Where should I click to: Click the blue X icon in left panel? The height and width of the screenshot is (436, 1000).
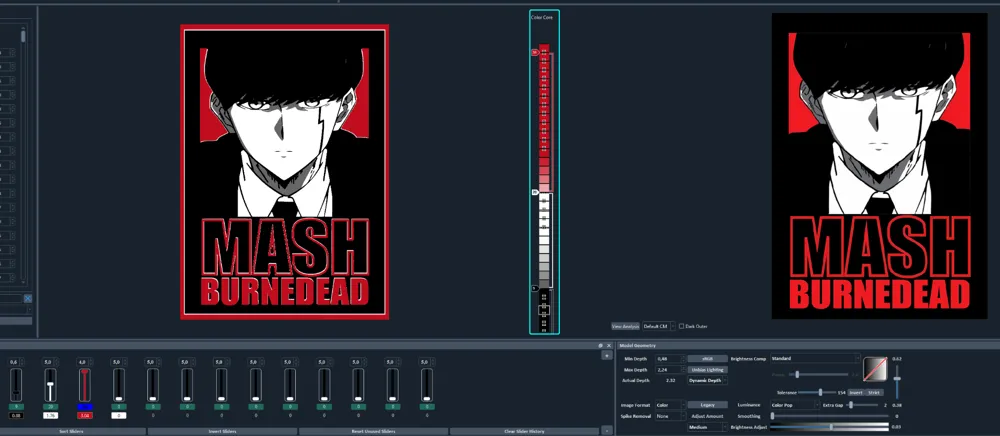[28, 298]
